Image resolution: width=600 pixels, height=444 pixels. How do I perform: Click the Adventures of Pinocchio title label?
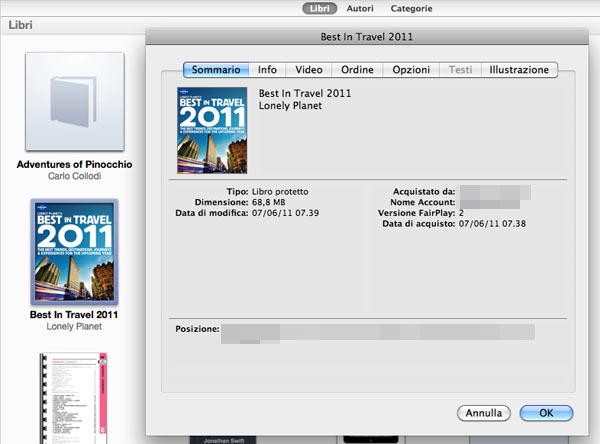point(75,164)
